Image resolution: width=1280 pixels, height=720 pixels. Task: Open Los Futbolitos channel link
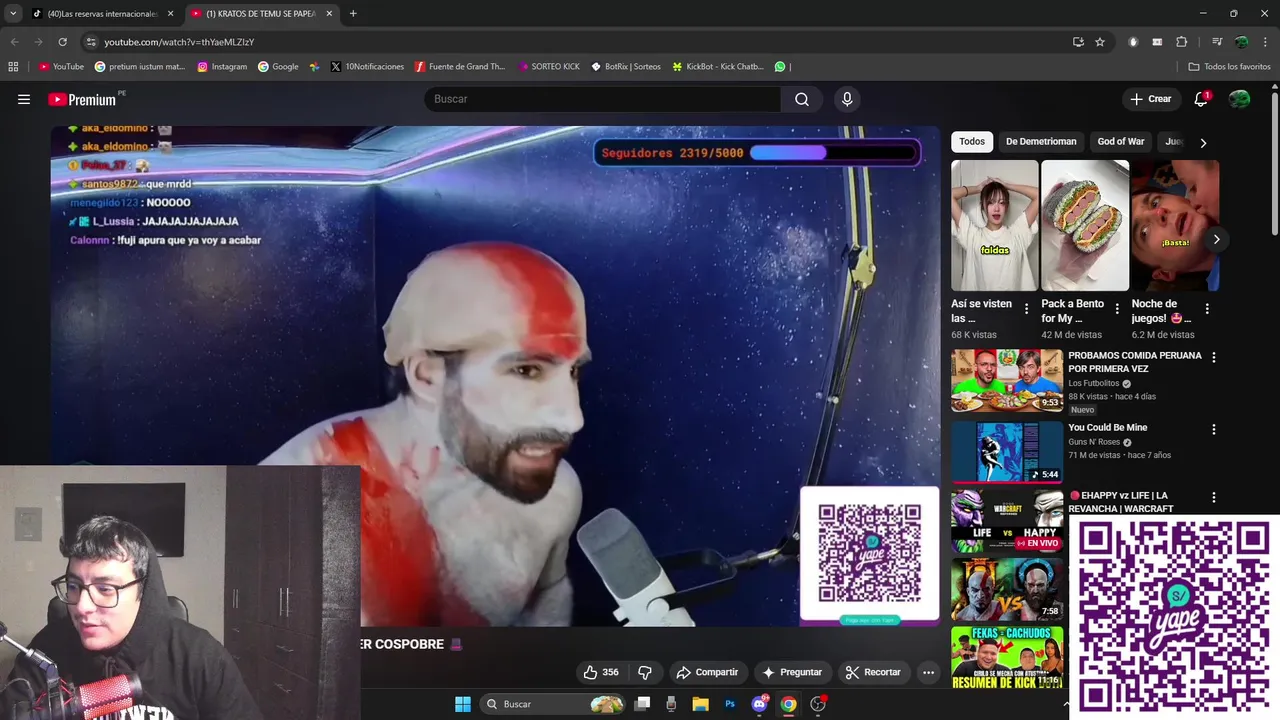pyautogui.click(x=1093, y=383)
